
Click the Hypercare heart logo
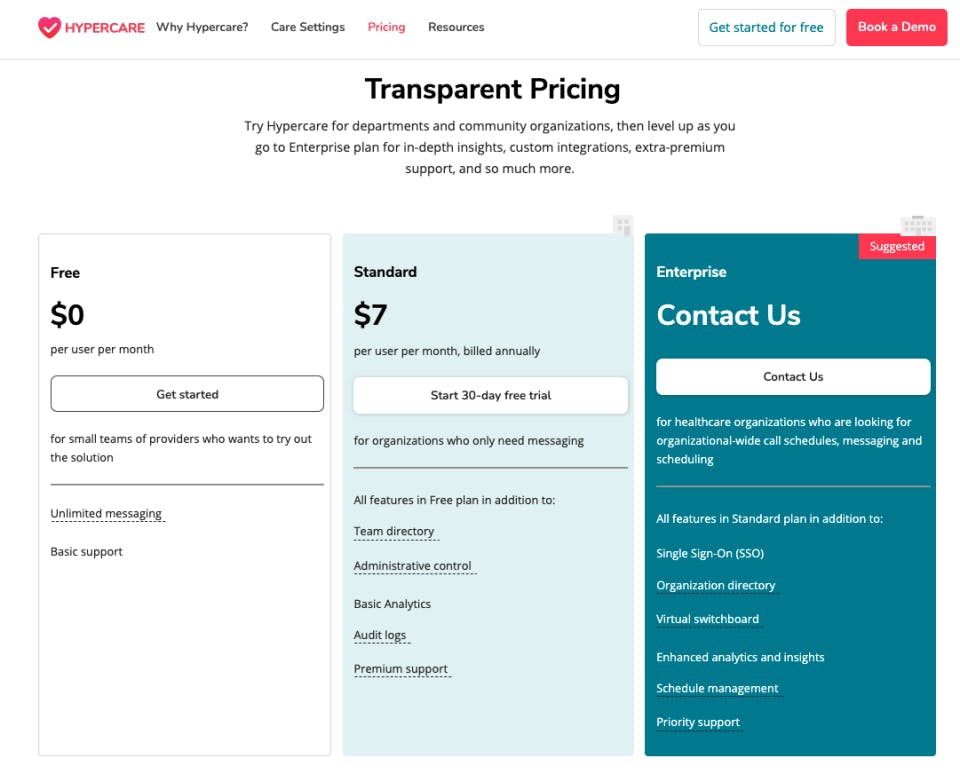coord(49,27)
